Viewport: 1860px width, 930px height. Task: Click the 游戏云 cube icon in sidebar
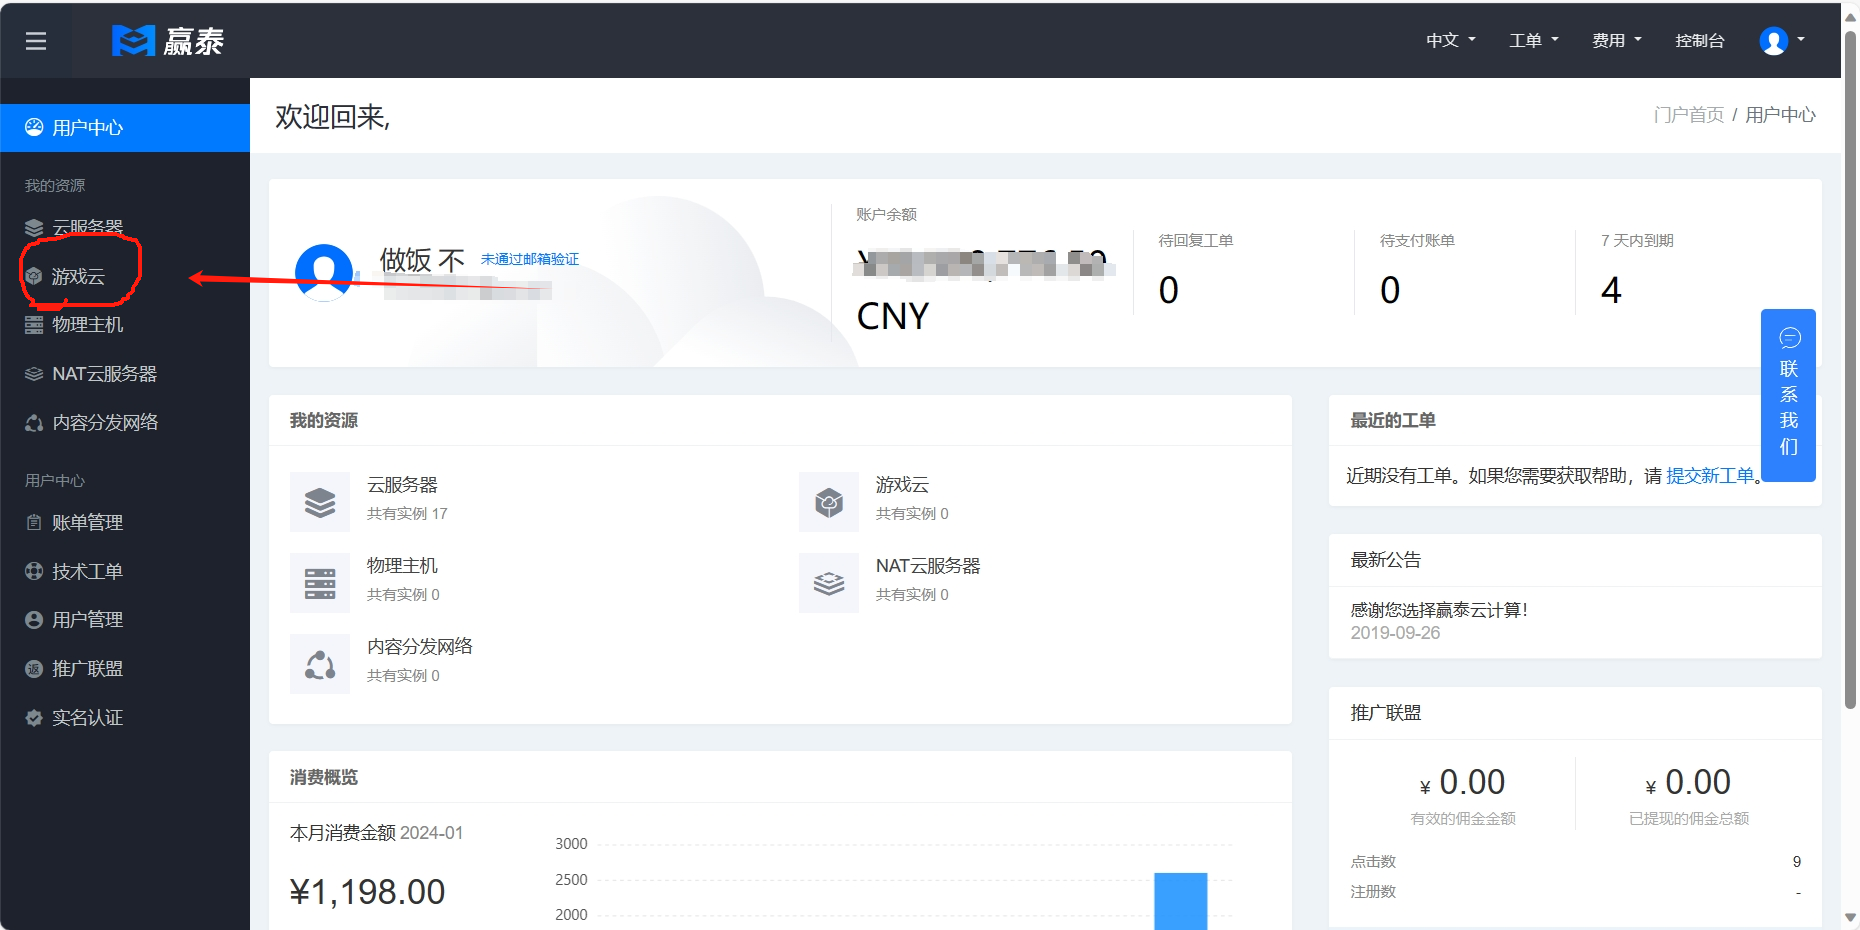pyautogui.click(x=34, y=276)
